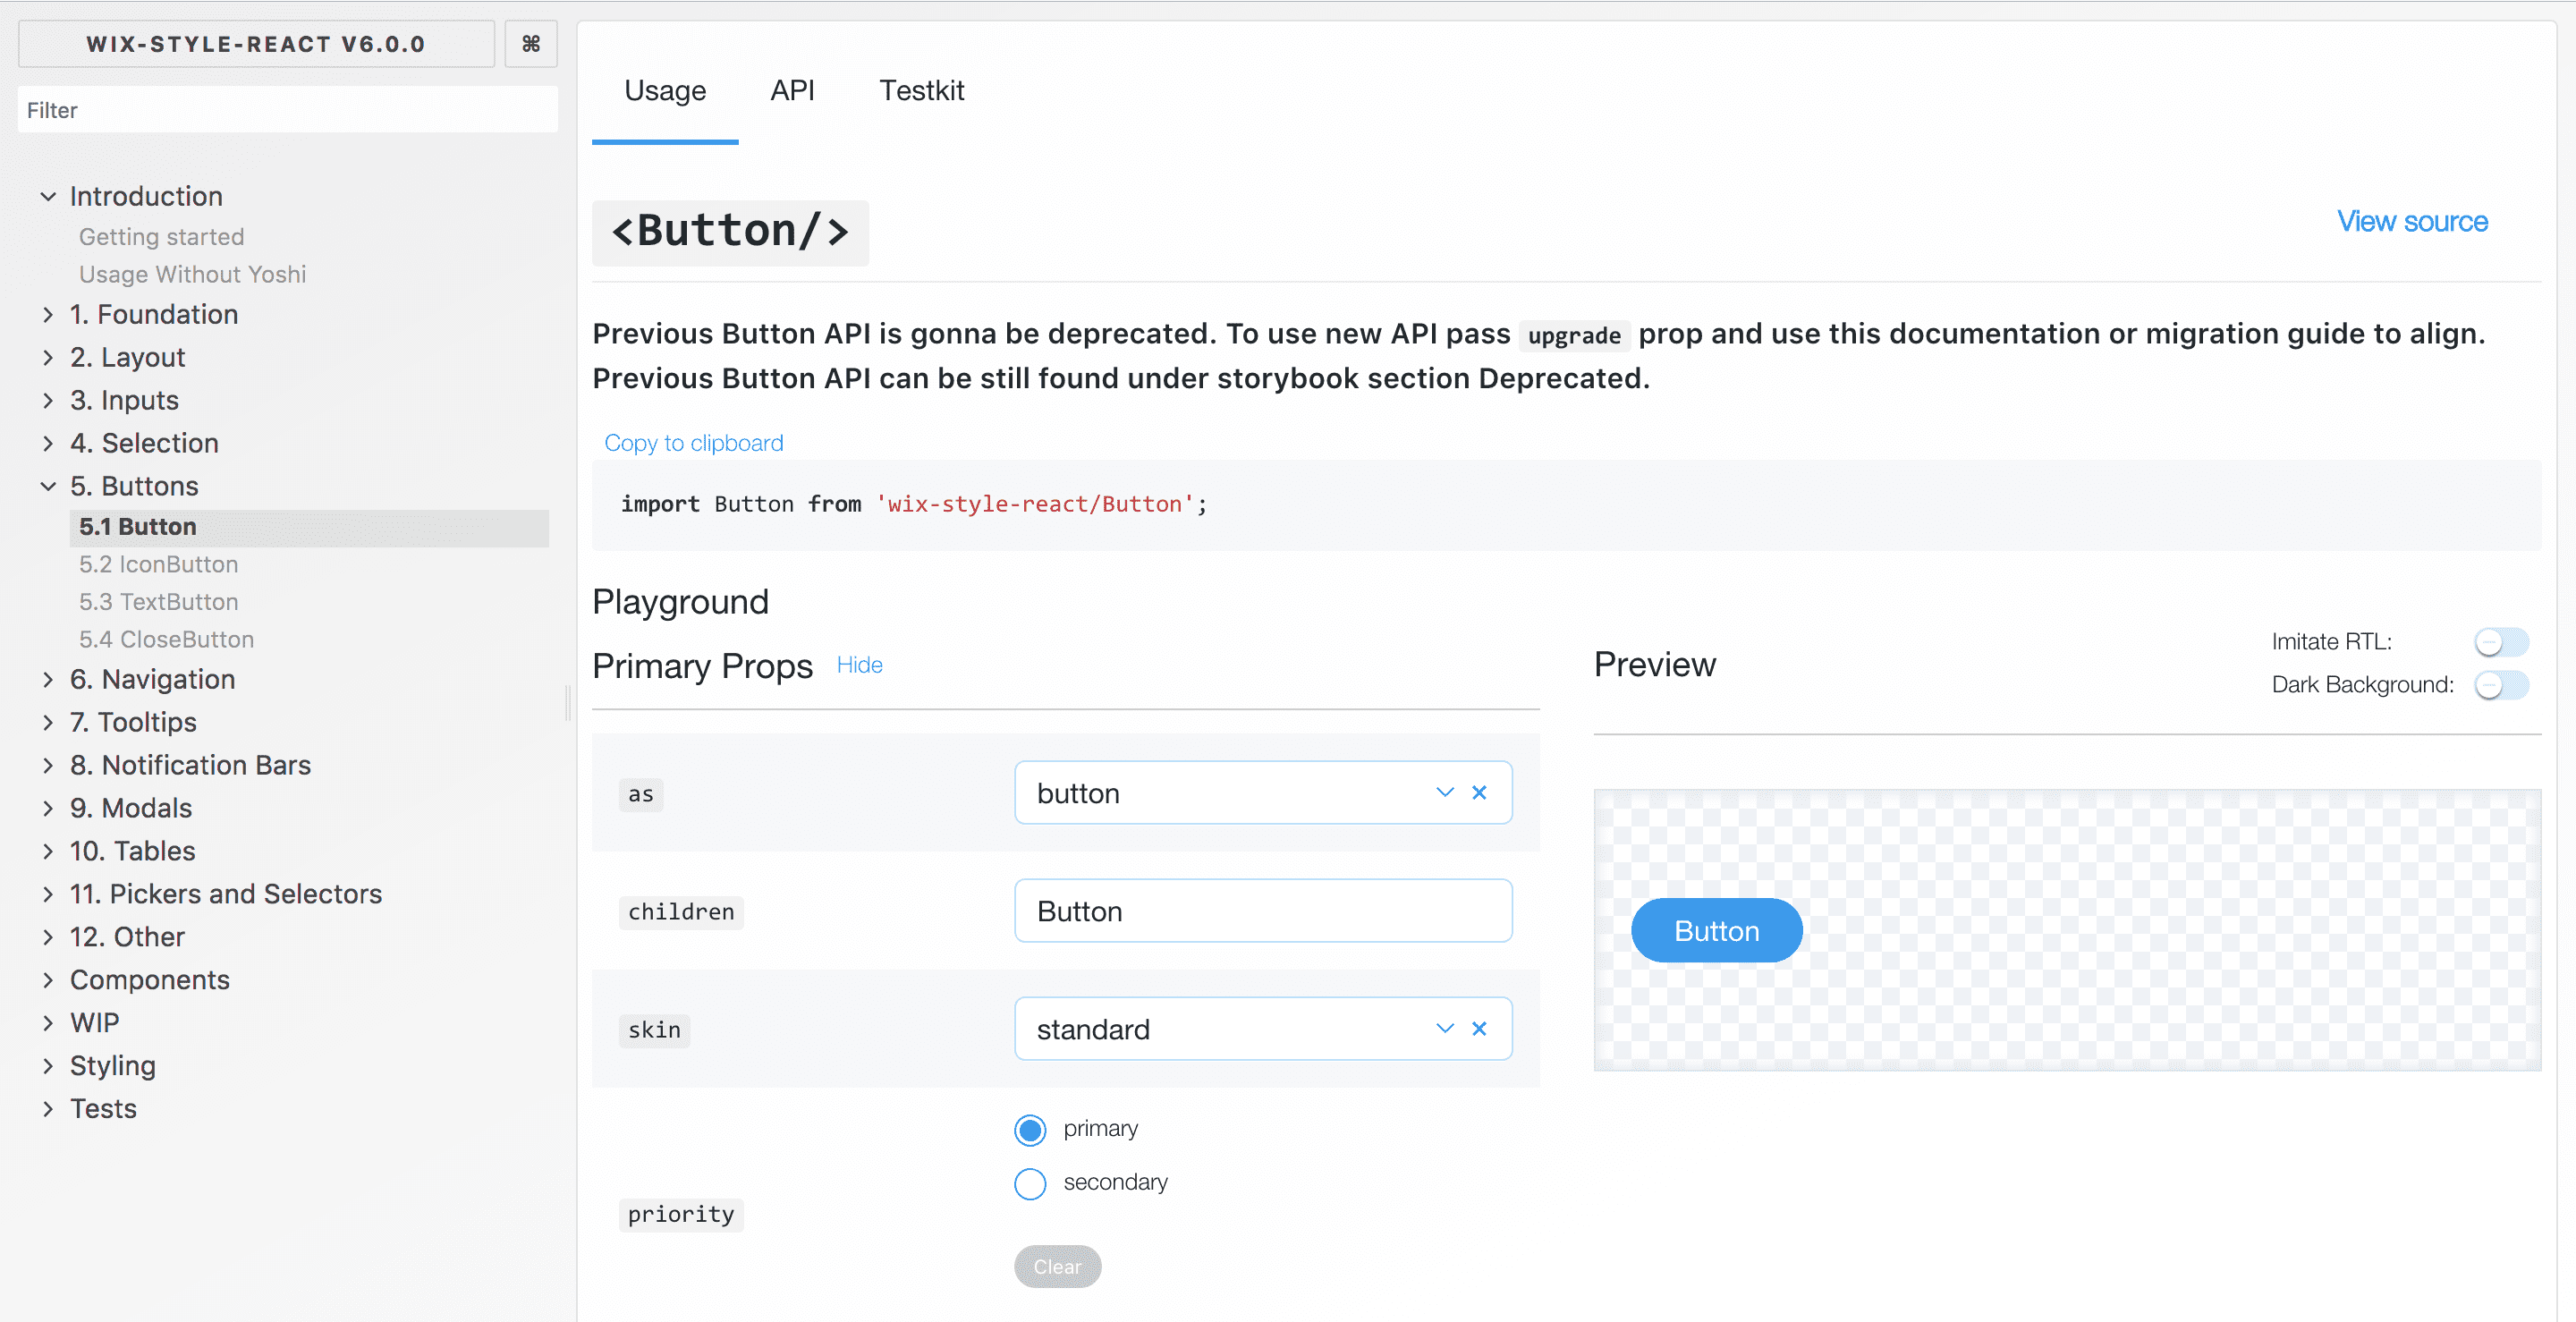Image resolution: width=2576 pixels, height=1322 pixels.
Task: Open the 'as' dropdown arrow
Action: coord(1444,793)
